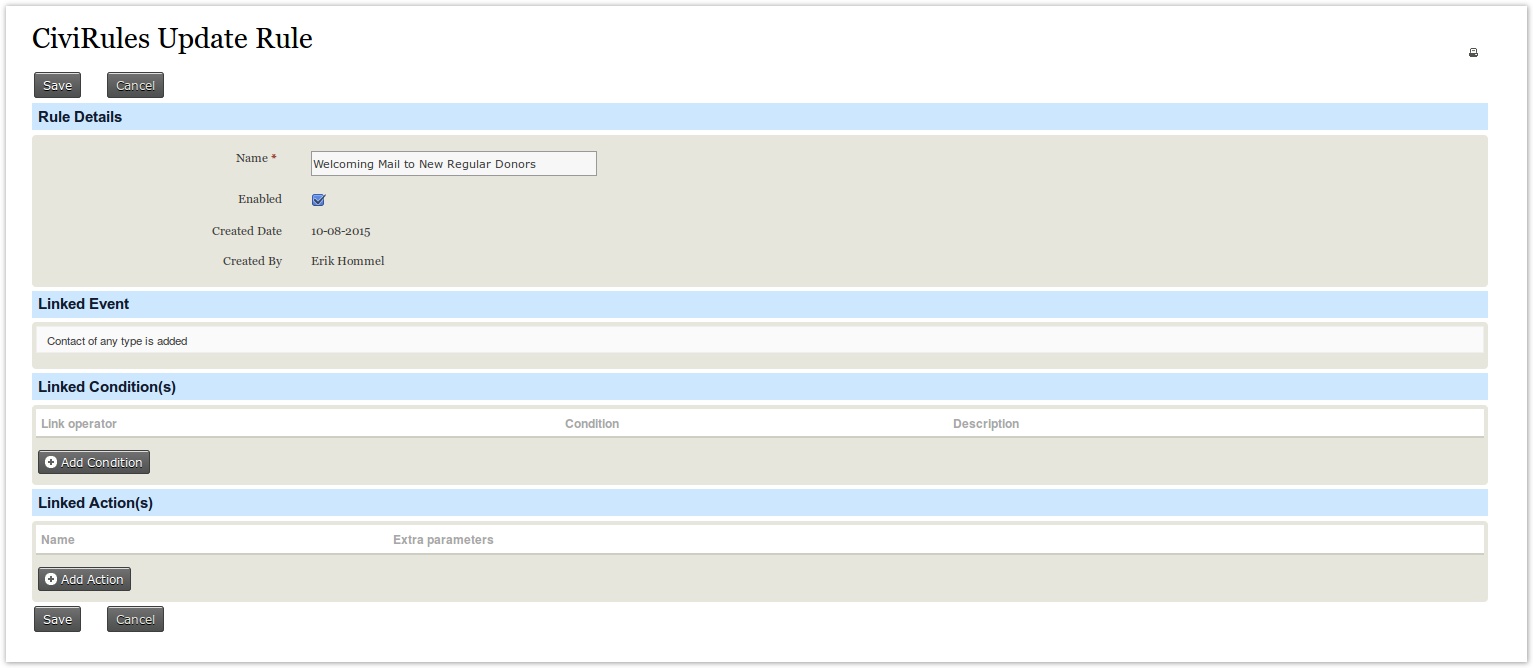Click the Link operator column header
Screen dimensions: 1533x668
(79, 424)
